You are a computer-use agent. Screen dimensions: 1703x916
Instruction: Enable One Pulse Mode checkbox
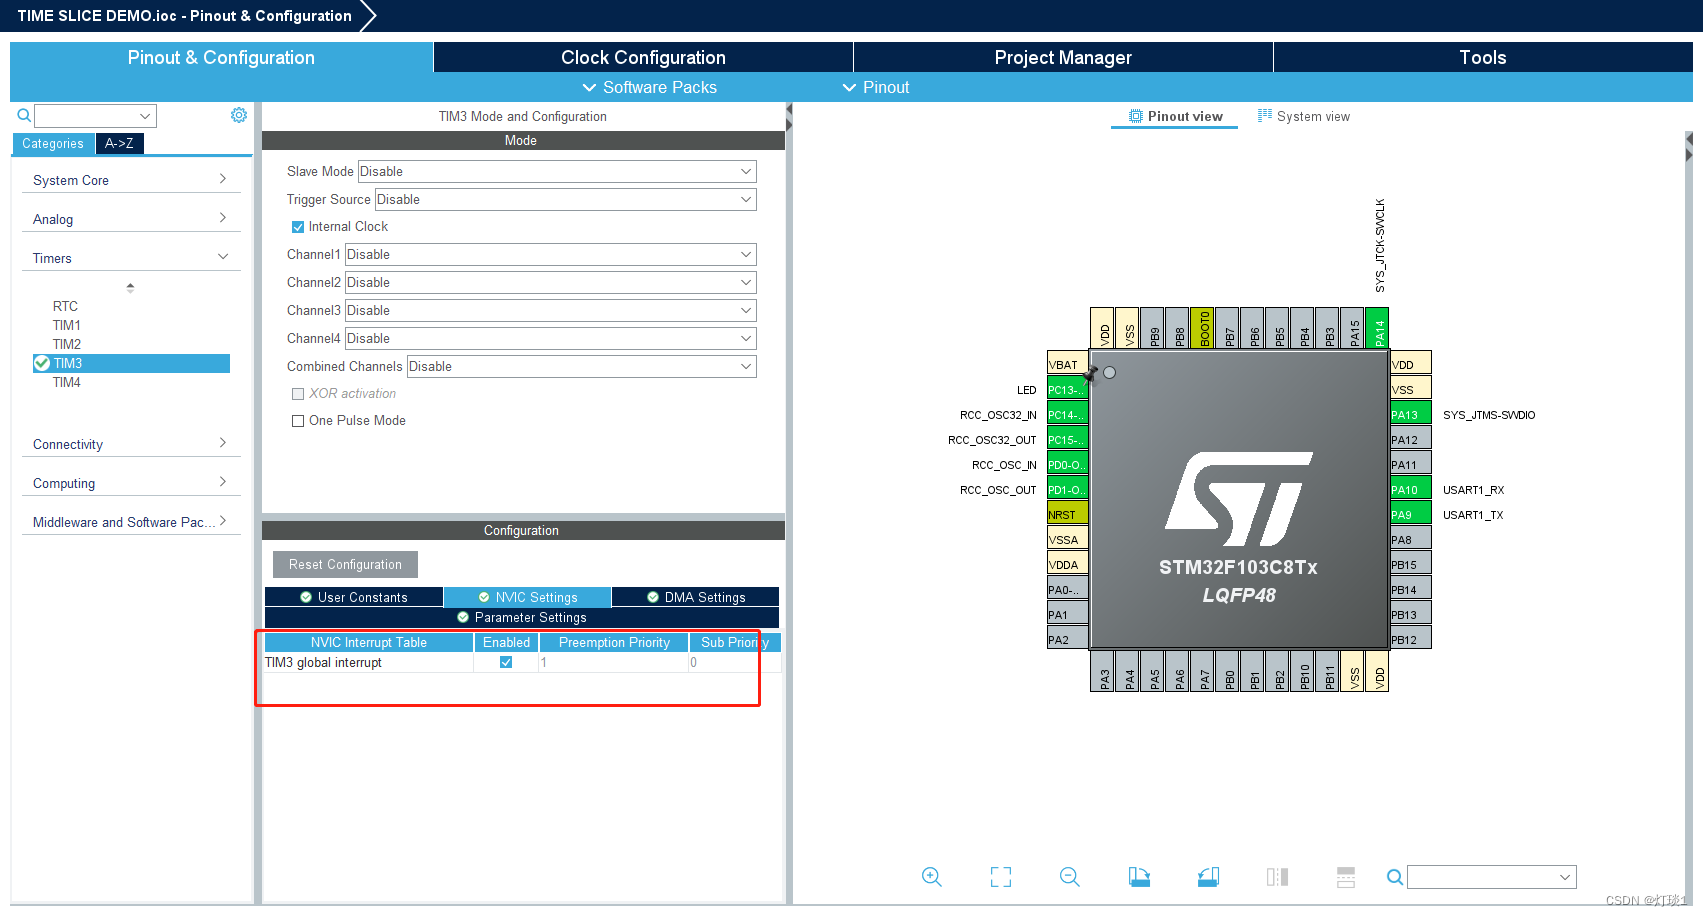click(298, 421)
